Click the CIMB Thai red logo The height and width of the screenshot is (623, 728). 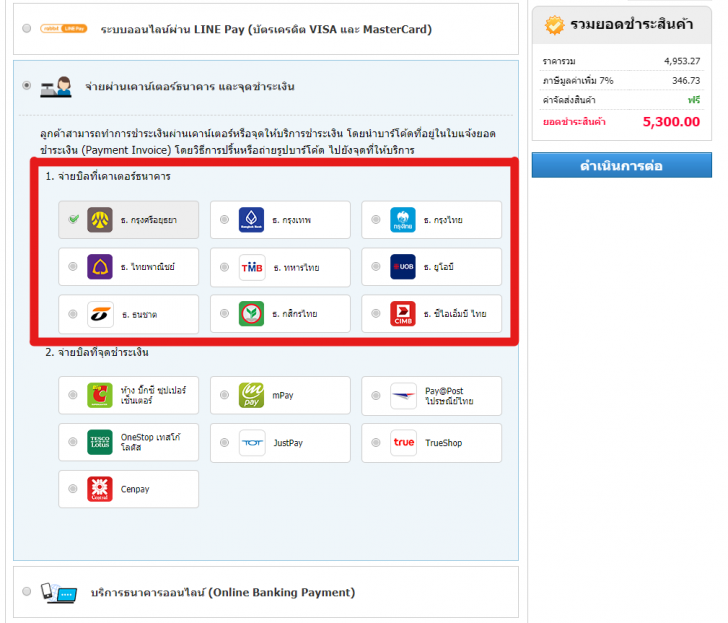click(x=403, y=314)
